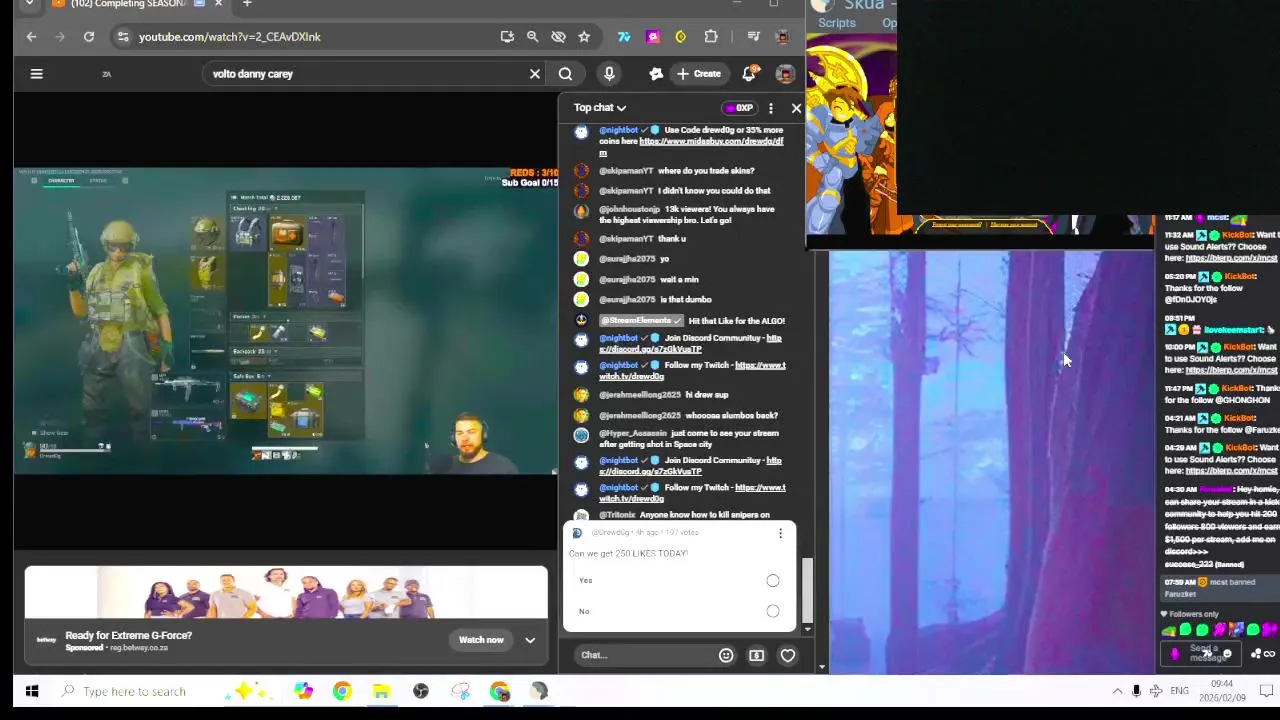The width and height of the screenshot is (1280, 720).
Task: Open the Scripts menu in Skua window
Action: (x=837, y=23)
